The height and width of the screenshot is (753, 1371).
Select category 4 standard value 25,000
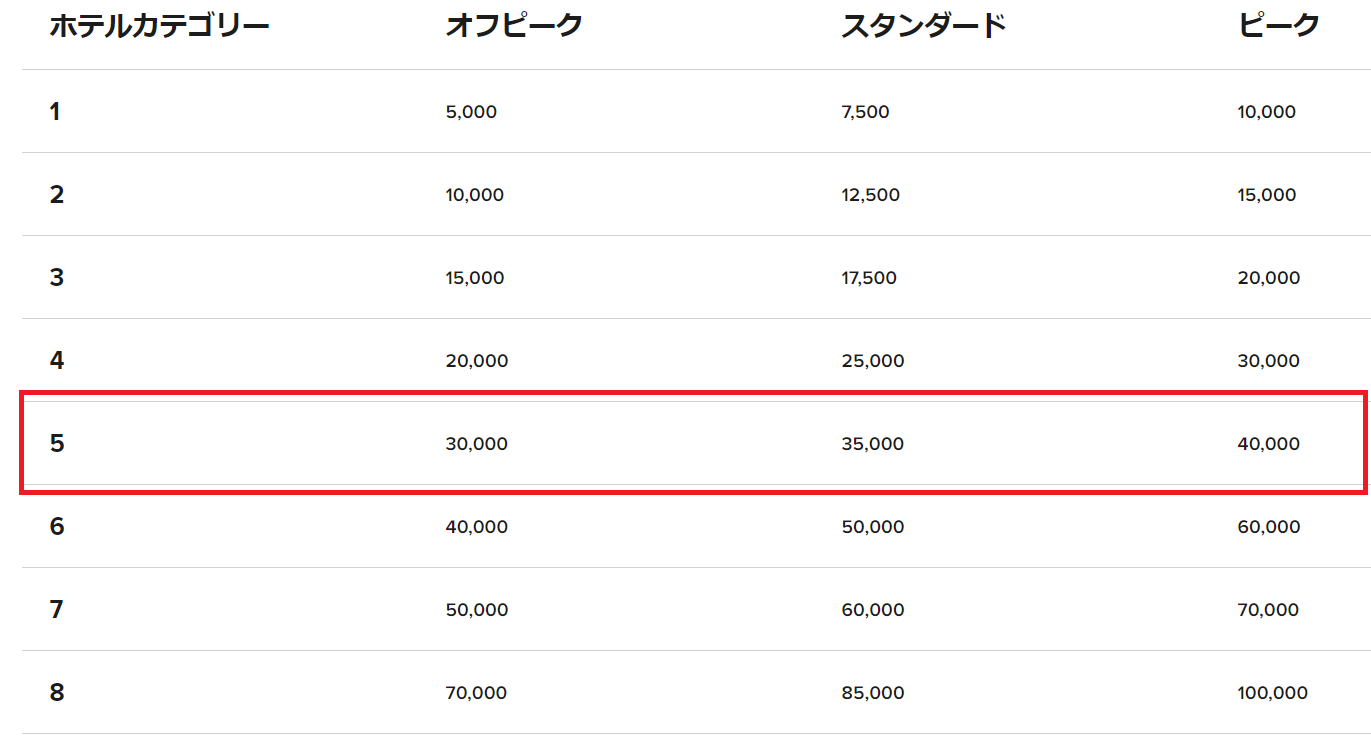(x=872, y=361)
